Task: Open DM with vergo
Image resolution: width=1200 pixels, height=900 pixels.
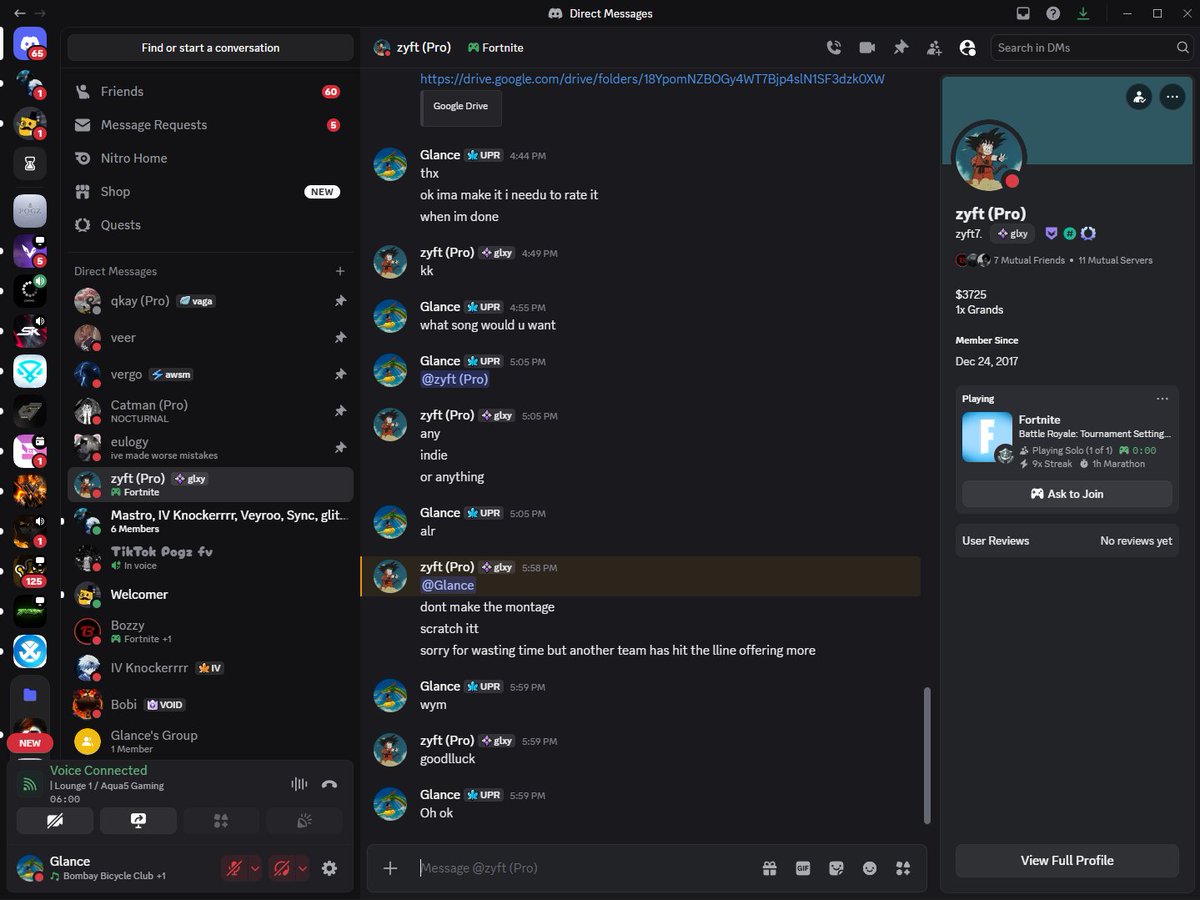Action: point(210,374)
